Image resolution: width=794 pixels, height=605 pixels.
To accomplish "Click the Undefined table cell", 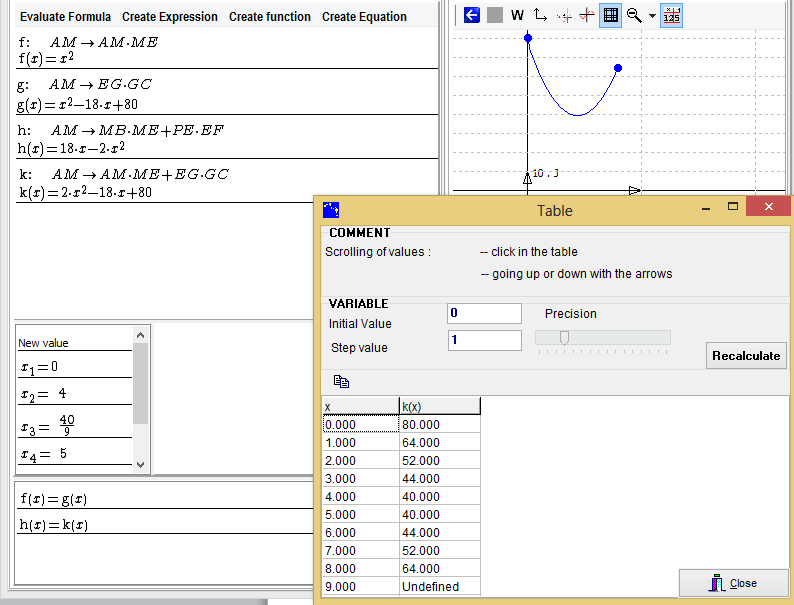I will click(440, 586).
